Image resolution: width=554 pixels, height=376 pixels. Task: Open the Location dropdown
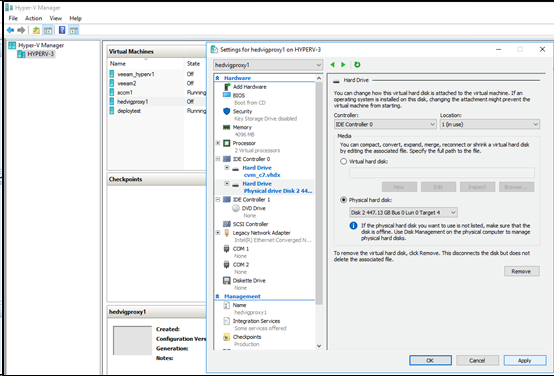pos(490,124)
